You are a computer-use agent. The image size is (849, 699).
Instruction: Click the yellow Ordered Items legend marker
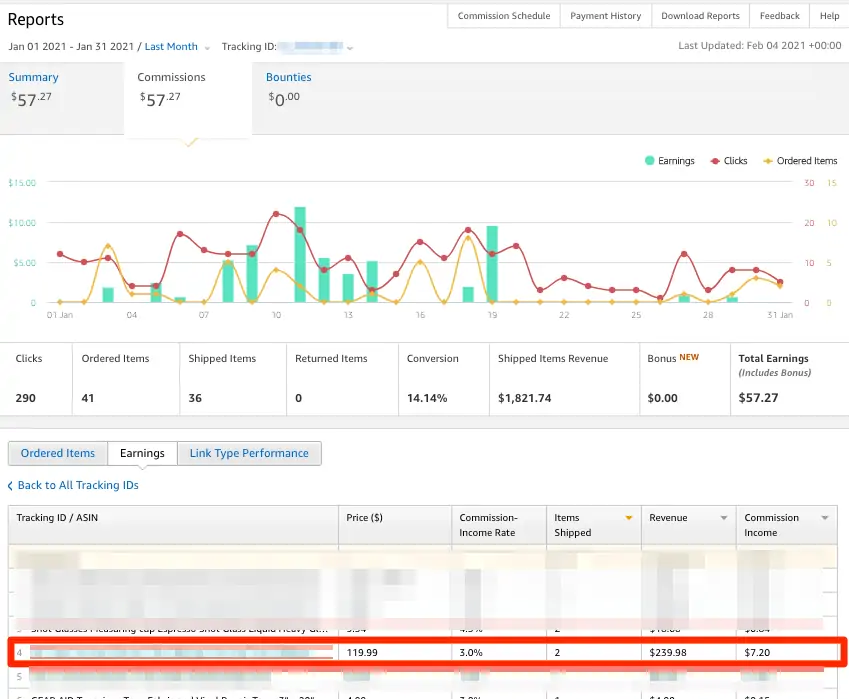pyautogui.click(x=768, y=161)
